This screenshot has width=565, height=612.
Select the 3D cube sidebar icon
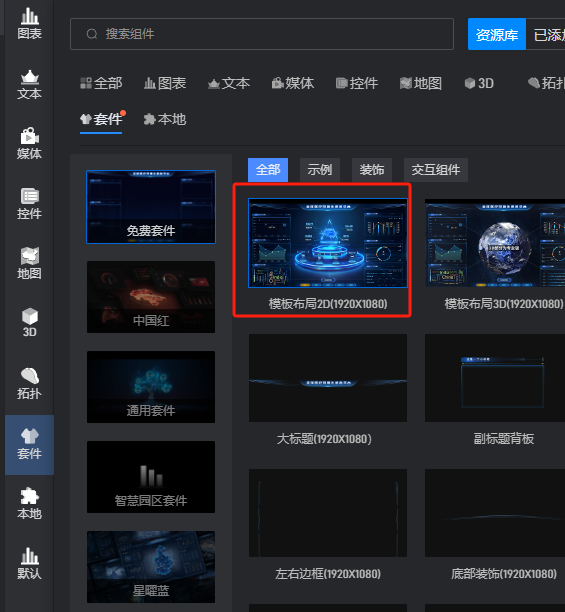(x=29, y=324)
